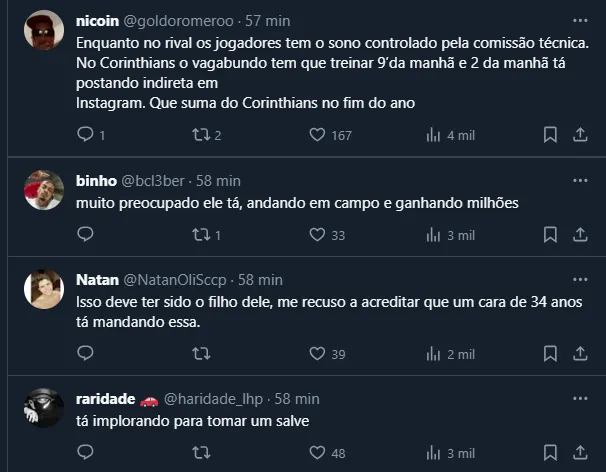Open more options for binho's tweet
606x472 pixels.
(x=580, y=180)
